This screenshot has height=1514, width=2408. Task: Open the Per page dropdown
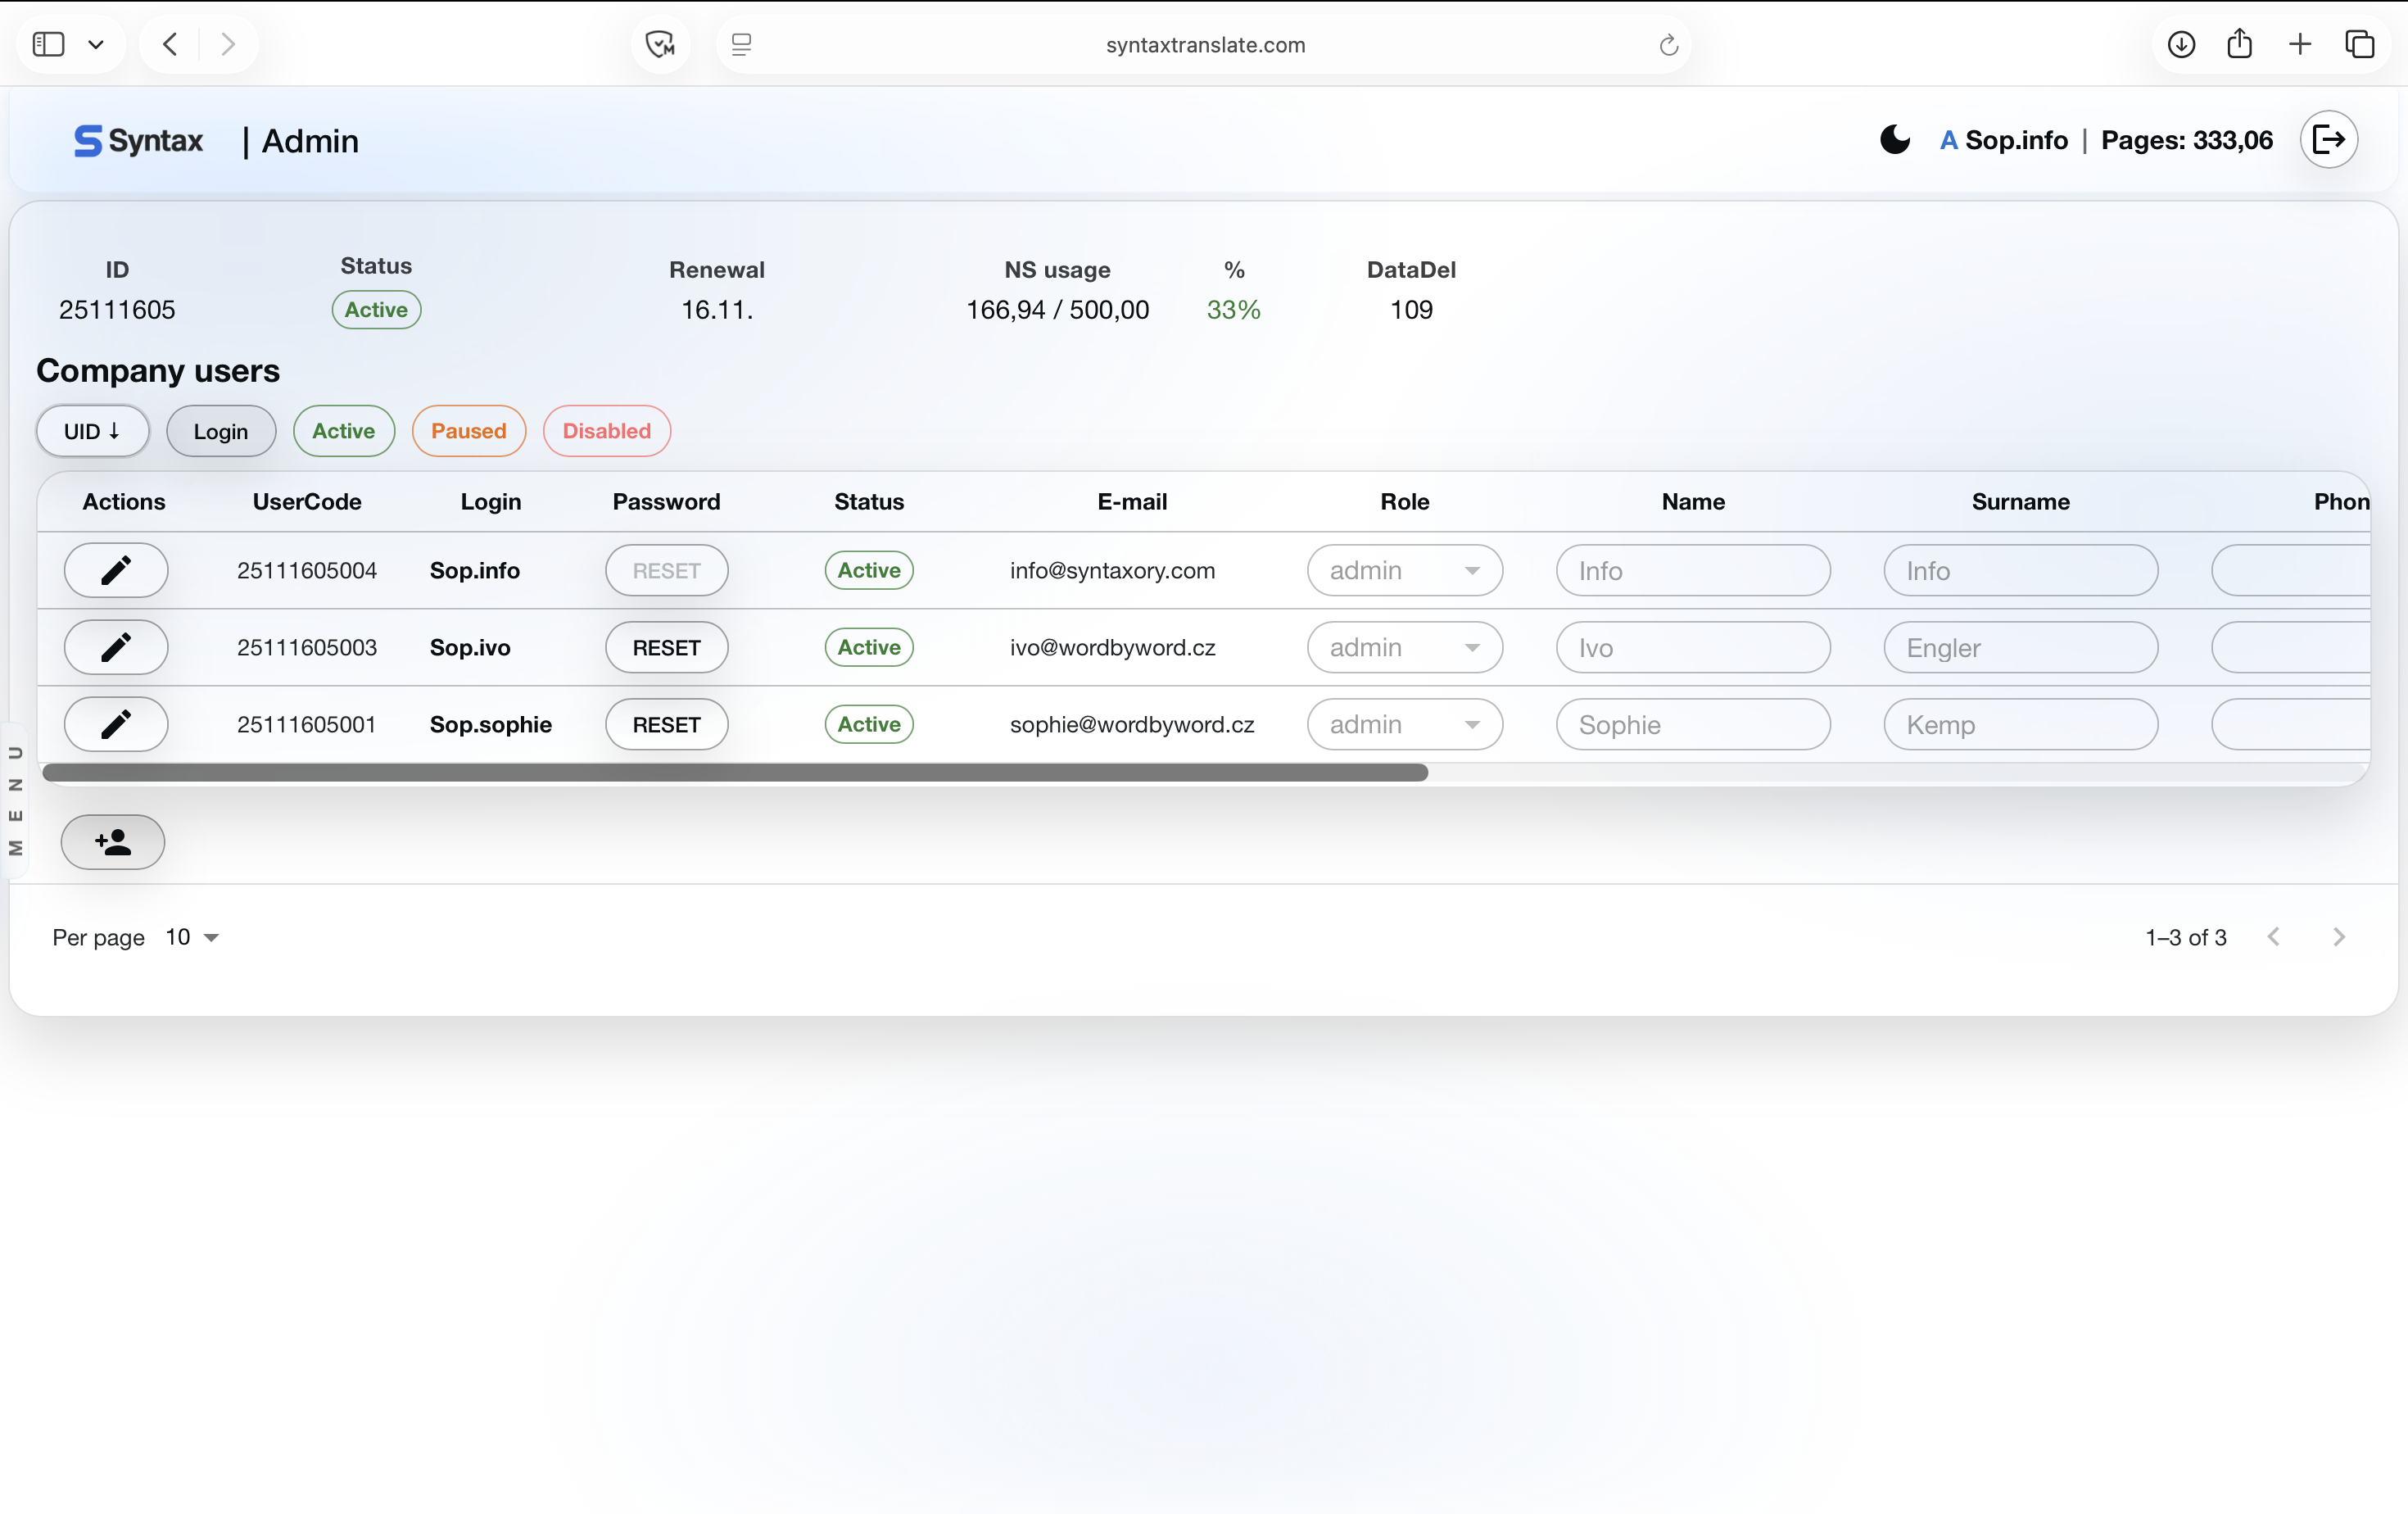tap(190, 937)
